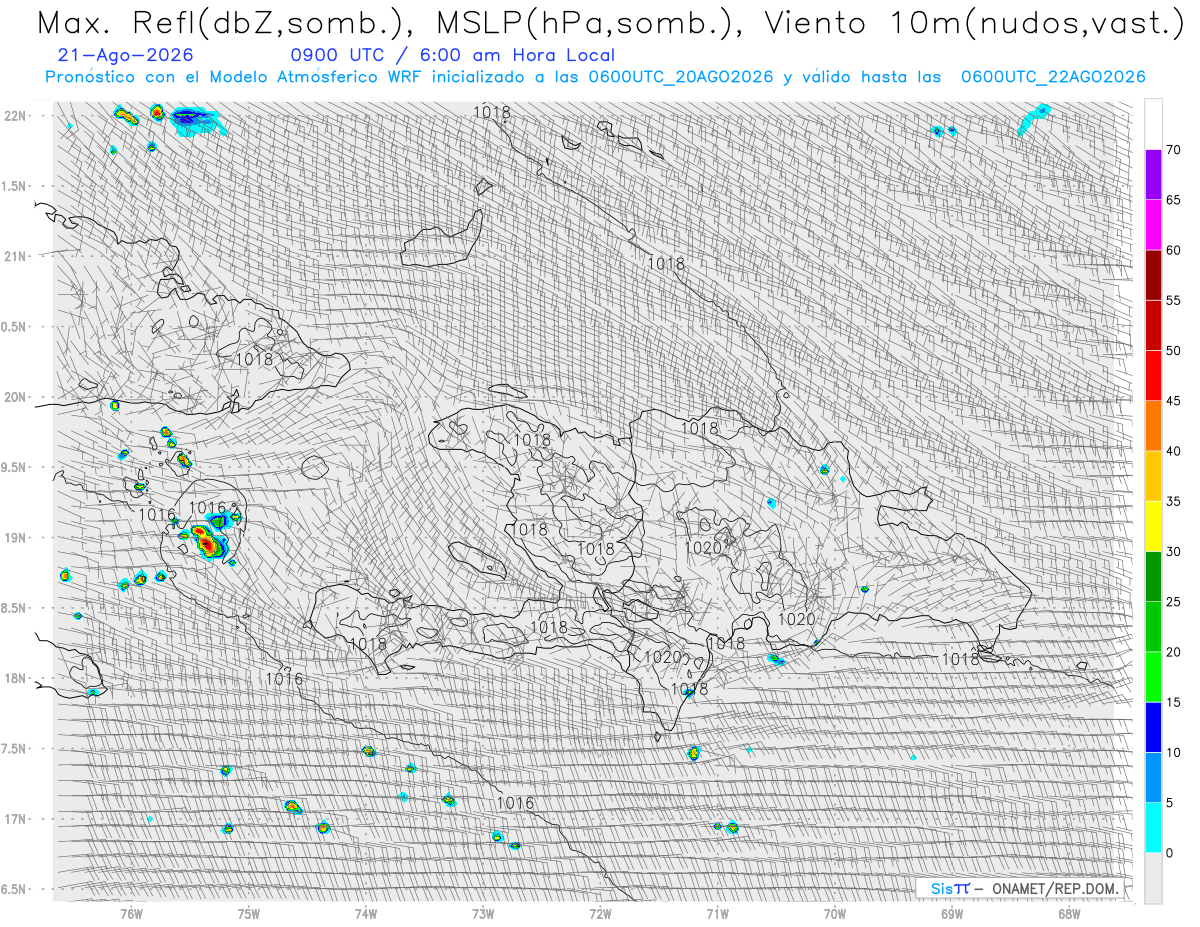Click the '60' colorbar scale value
This screenshot has height=927, width=1200.
coord(1173,250)
